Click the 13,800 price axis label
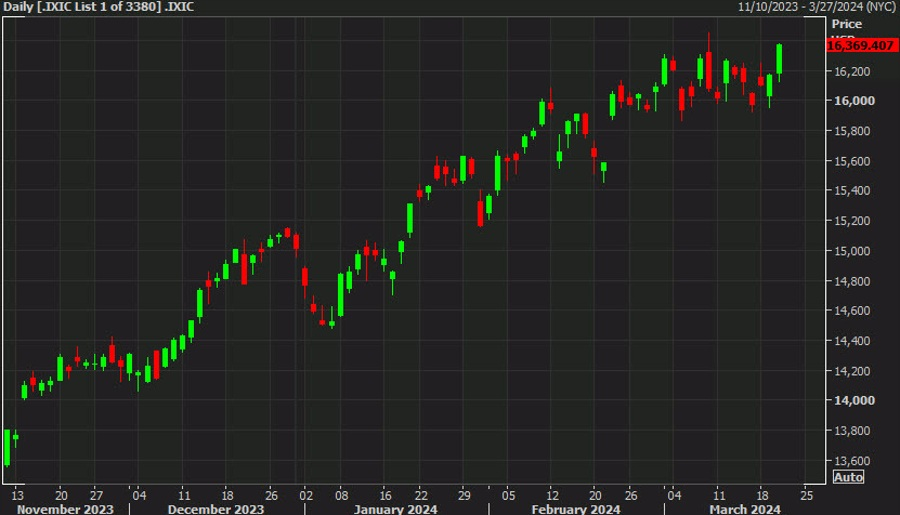Image resolution: width=900 pixels, height=515 pixels. pyautogui.click(x=852, y=430)
